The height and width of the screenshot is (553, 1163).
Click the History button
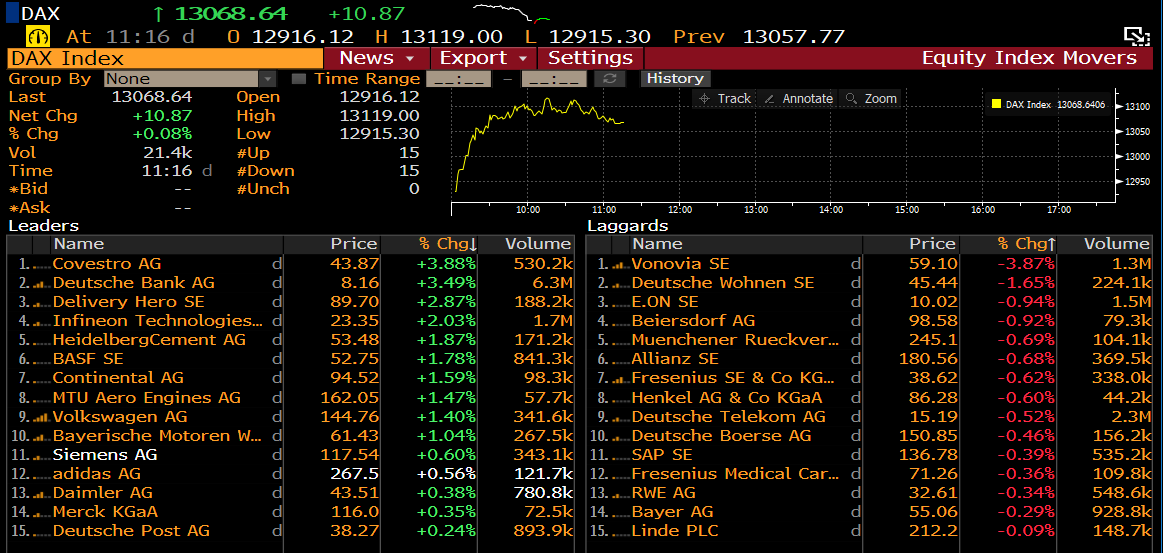[675, 79]
